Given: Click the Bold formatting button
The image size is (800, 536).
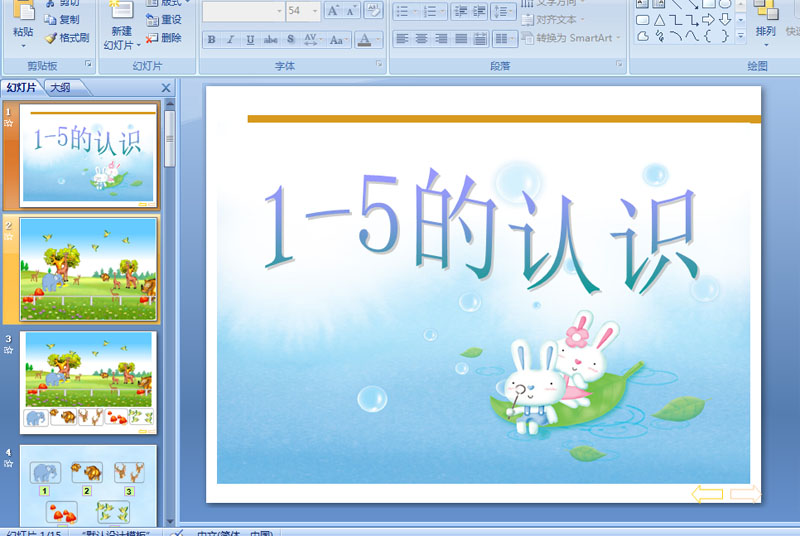Looking at the screenshot, I should [211, 39].
